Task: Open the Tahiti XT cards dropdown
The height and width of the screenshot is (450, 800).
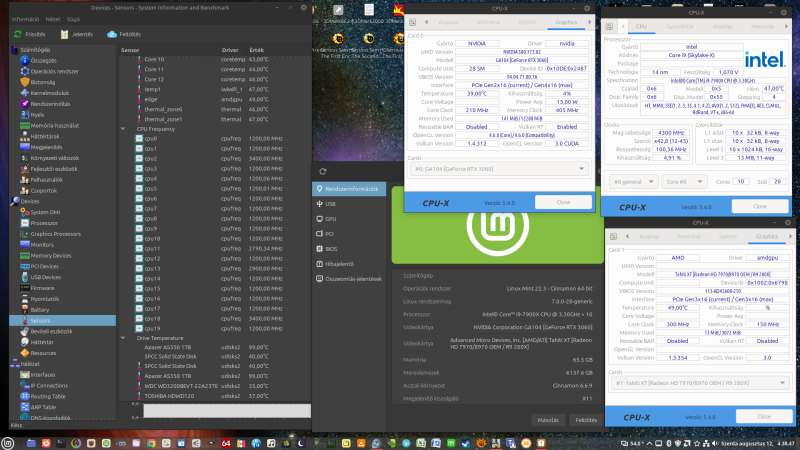Action: [699, 383]
